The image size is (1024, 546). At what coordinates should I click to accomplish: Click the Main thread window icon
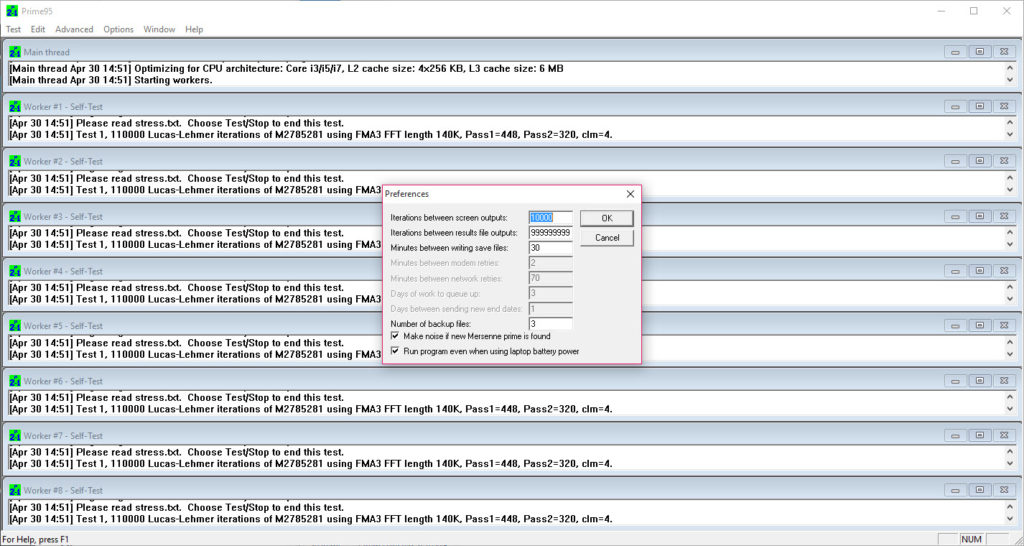(x=15, y=52)
